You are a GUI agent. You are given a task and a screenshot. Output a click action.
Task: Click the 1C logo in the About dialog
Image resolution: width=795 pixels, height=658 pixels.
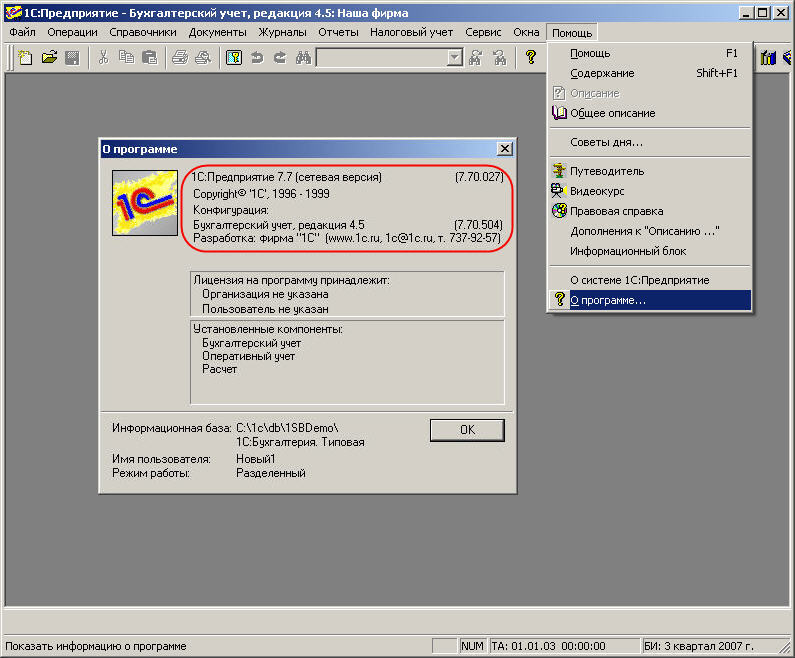tap(145, 203)
